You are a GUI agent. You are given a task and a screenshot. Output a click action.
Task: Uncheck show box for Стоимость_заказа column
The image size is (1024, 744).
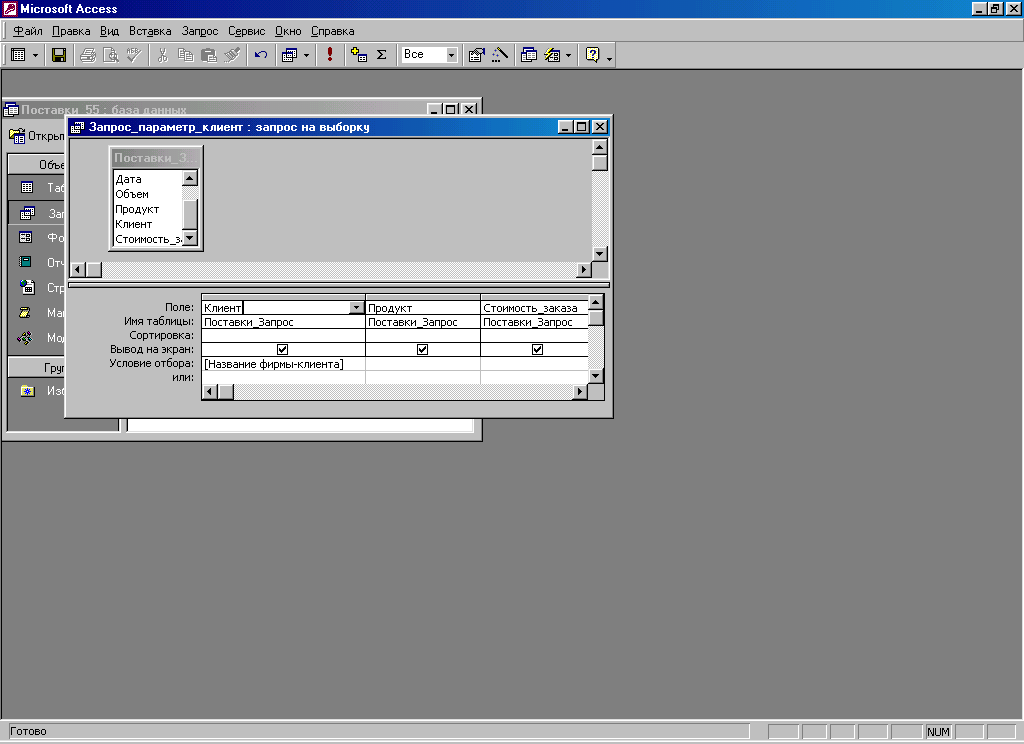click(x=537, y=349)
